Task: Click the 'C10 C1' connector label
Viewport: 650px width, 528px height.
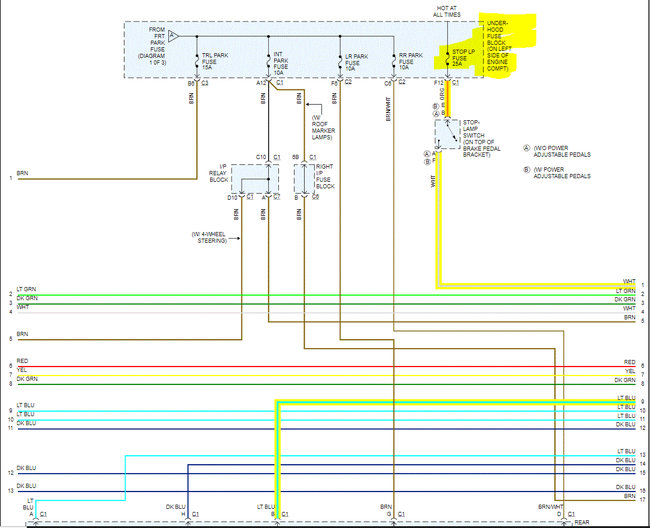Action: [x=268, y=157]
